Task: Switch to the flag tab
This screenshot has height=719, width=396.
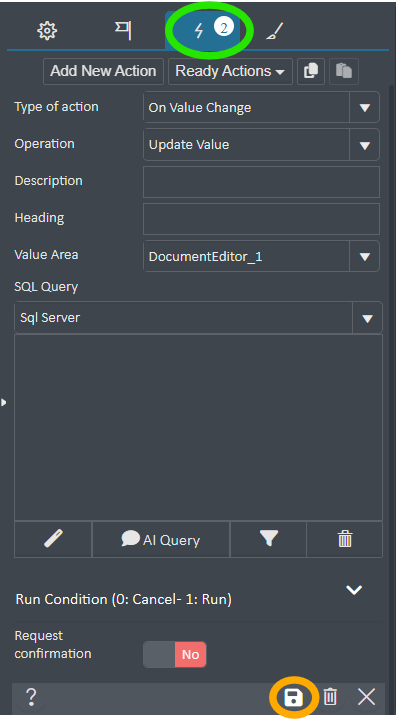Action: tap(123, 30)
